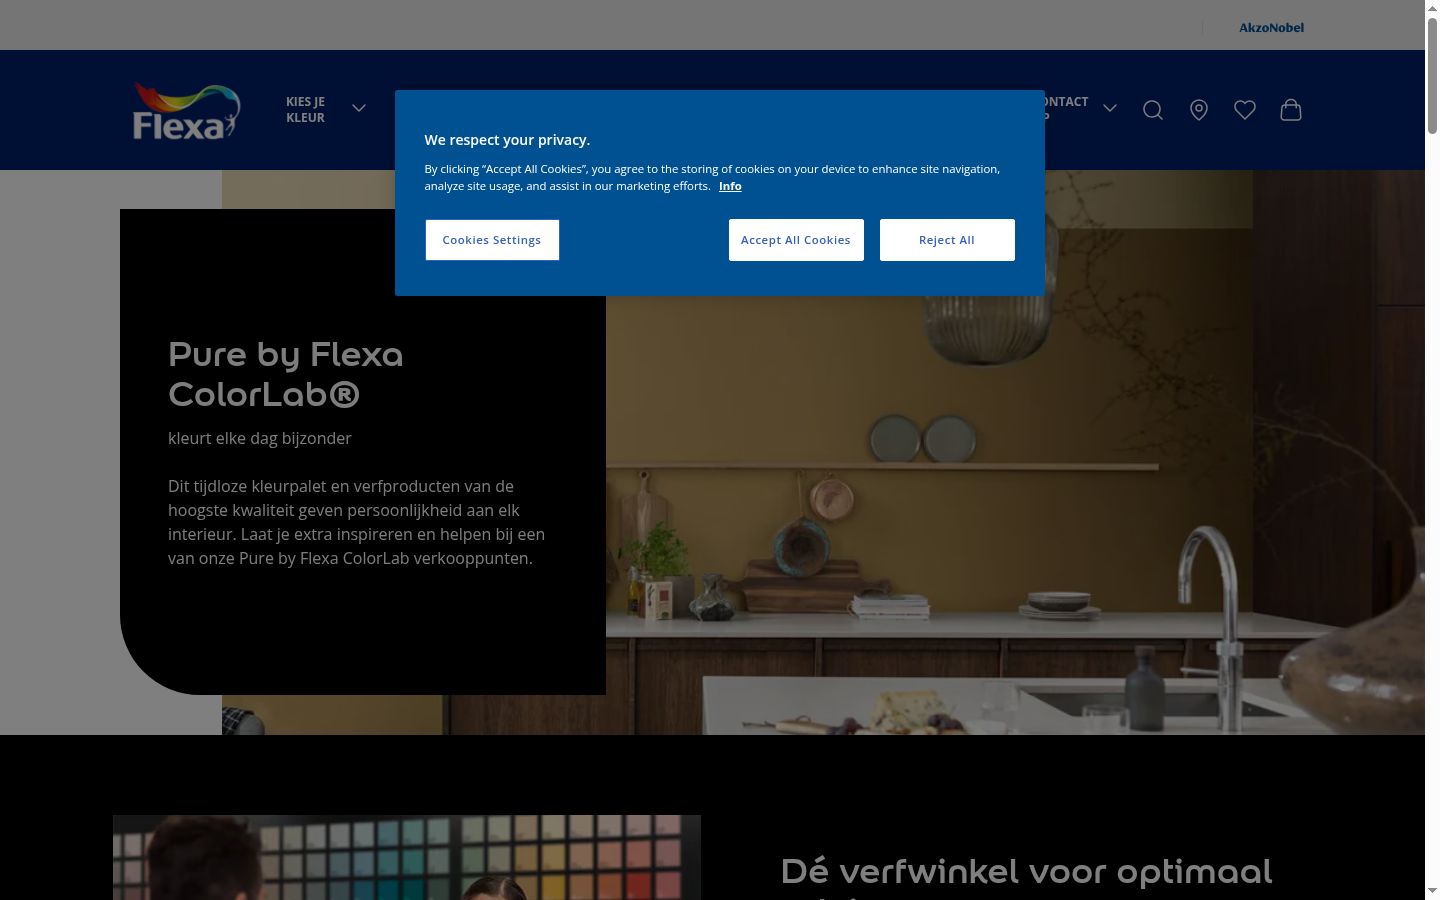
Task: View favorites via the heart icon
Action: (1245, 110)
